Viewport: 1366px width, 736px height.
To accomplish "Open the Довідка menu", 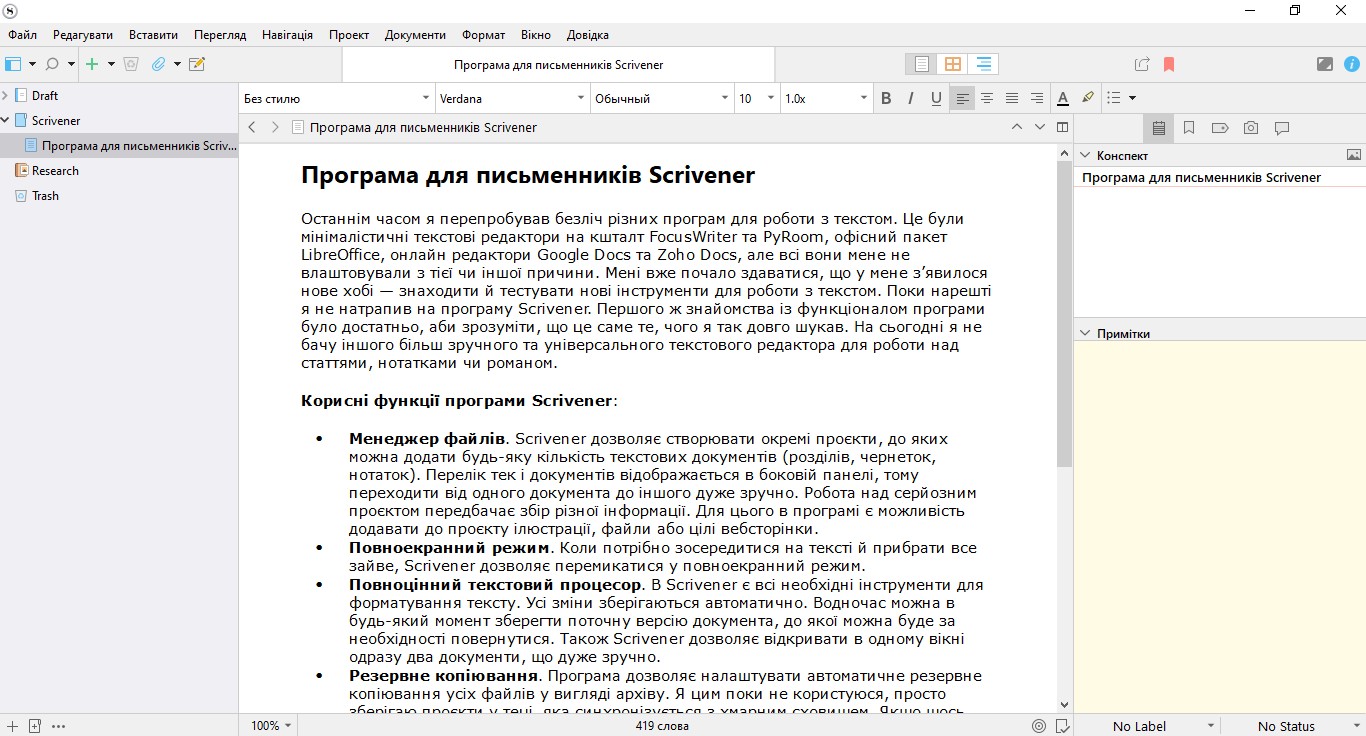I will (588, 35).
